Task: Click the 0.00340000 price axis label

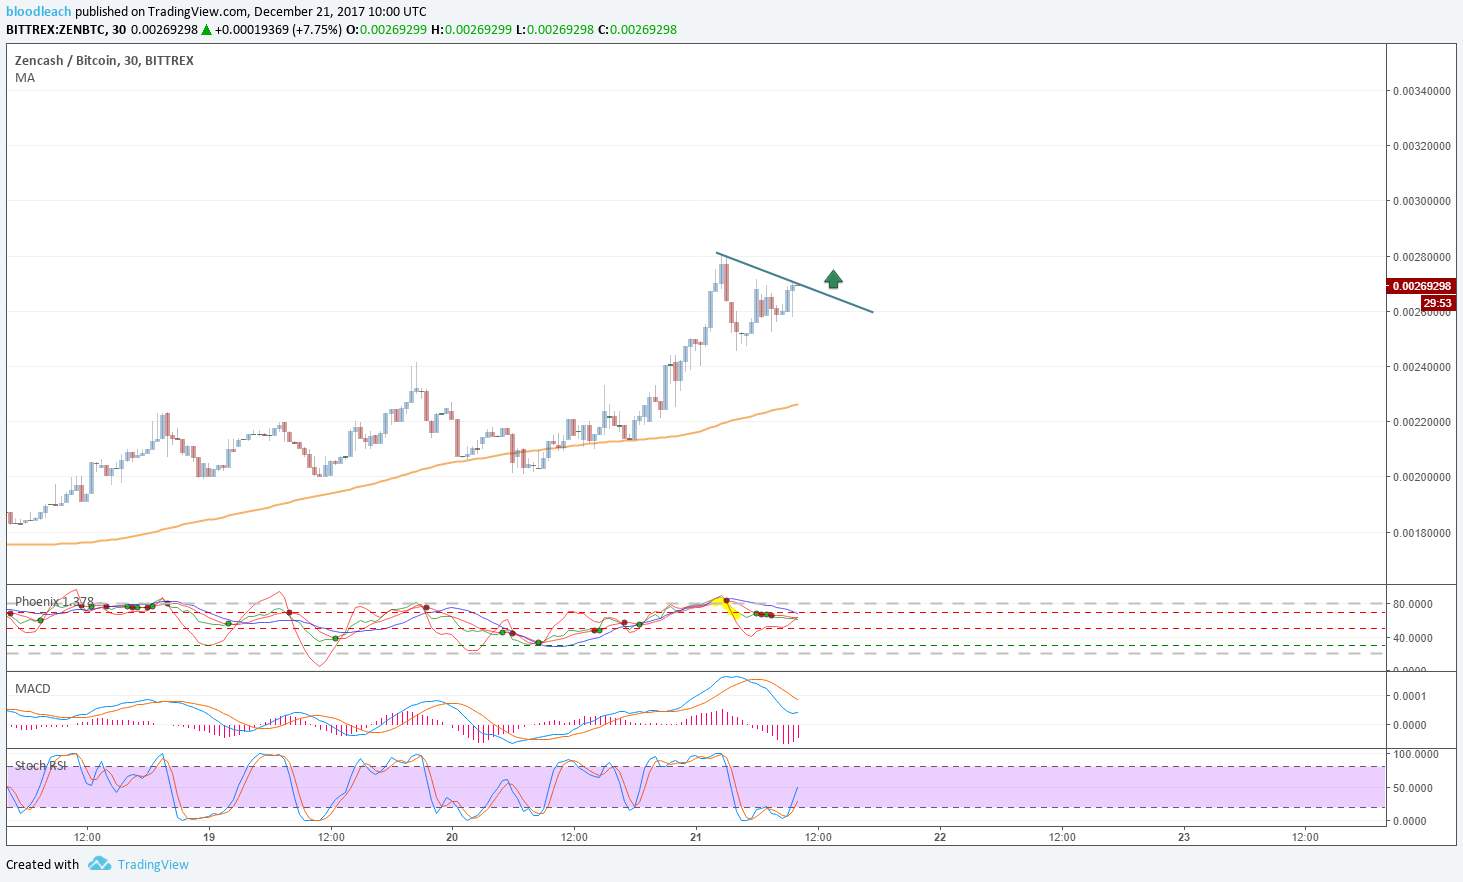Action: pyautogui.click(x=1421, y=91)
